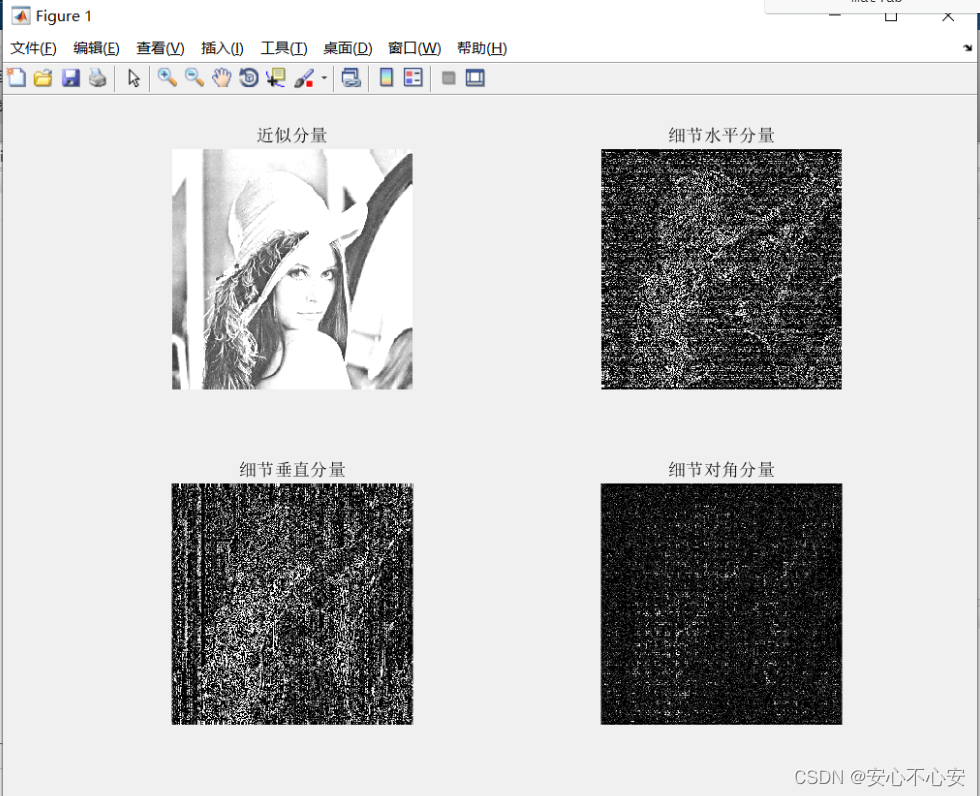Open the 文件(F) menu
The height and width of the screenshot is (796, 980).
tap(34, 48)
